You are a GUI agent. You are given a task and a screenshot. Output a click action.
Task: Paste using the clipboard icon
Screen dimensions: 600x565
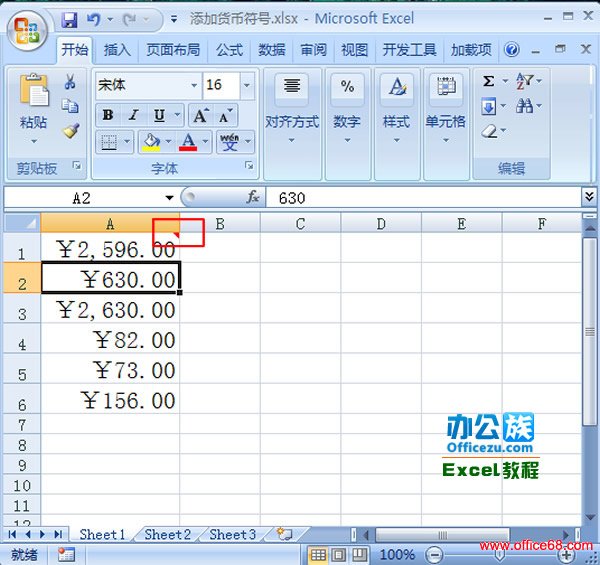34,90
